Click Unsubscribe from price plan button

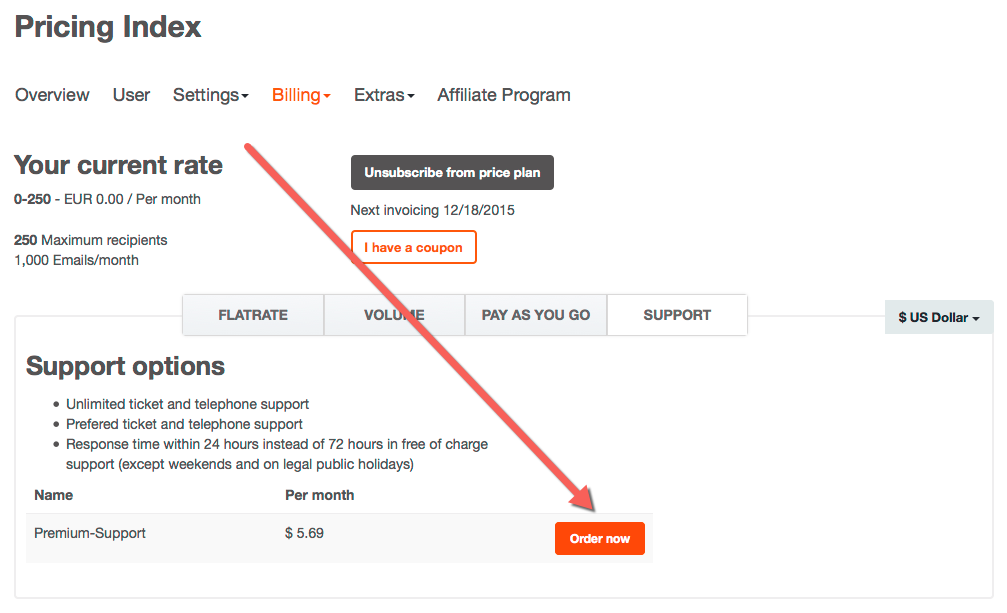pos(452,173)
